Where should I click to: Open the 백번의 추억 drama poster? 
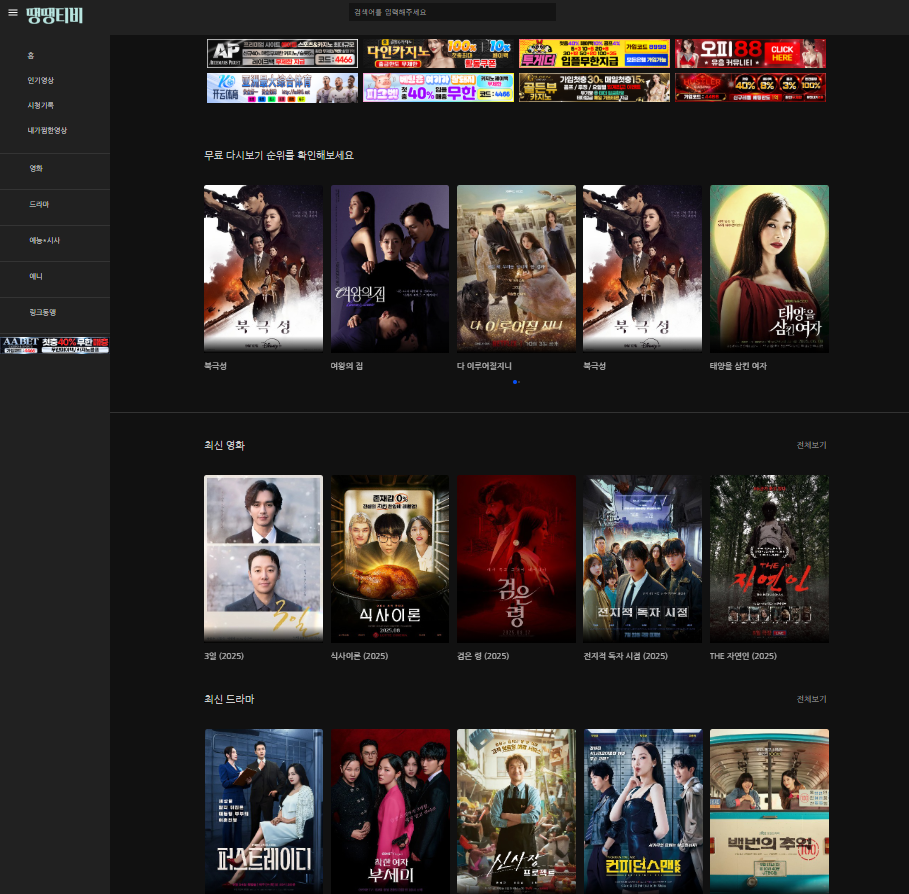(x=769, y=810)
